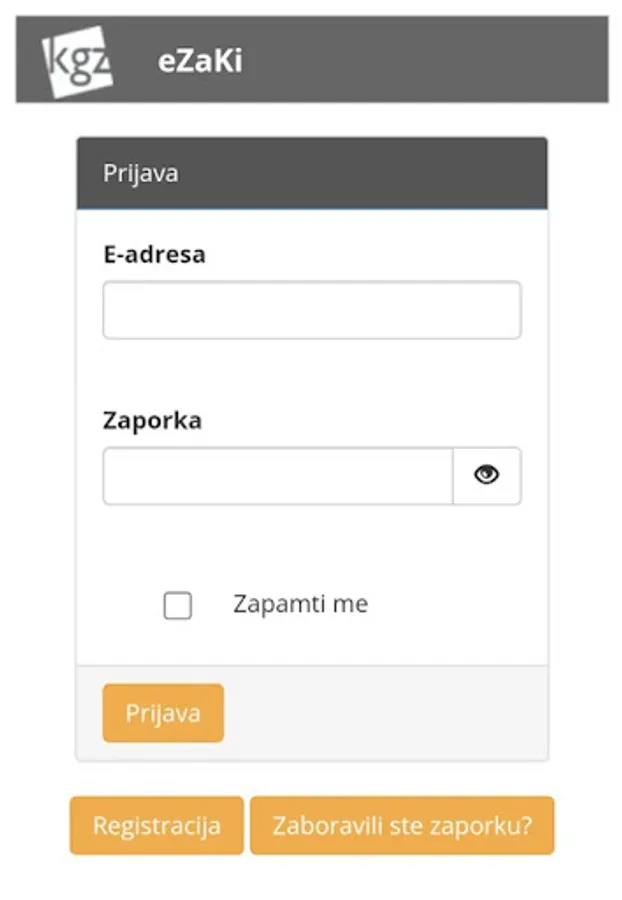Show password with the eye icon
Image resolution: width=622 pixels, height=900 pixels.
486,475
